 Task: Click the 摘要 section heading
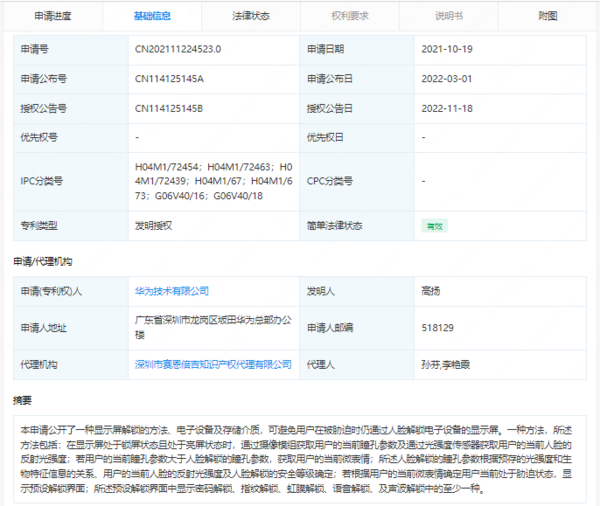point(23,401)
